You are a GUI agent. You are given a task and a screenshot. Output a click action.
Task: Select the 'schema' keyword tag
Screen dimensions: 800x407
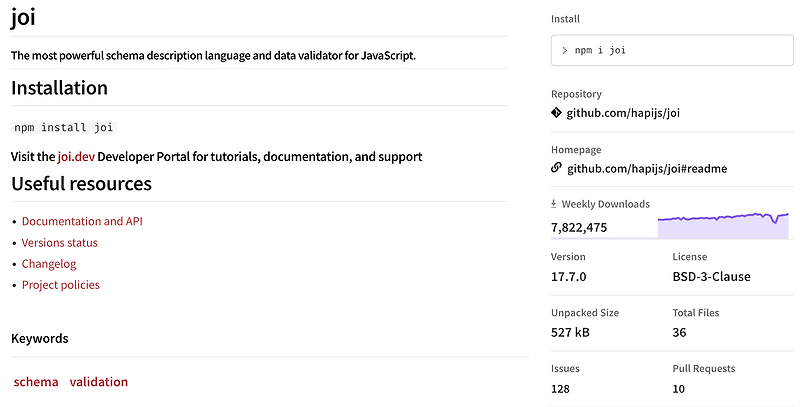36,382
